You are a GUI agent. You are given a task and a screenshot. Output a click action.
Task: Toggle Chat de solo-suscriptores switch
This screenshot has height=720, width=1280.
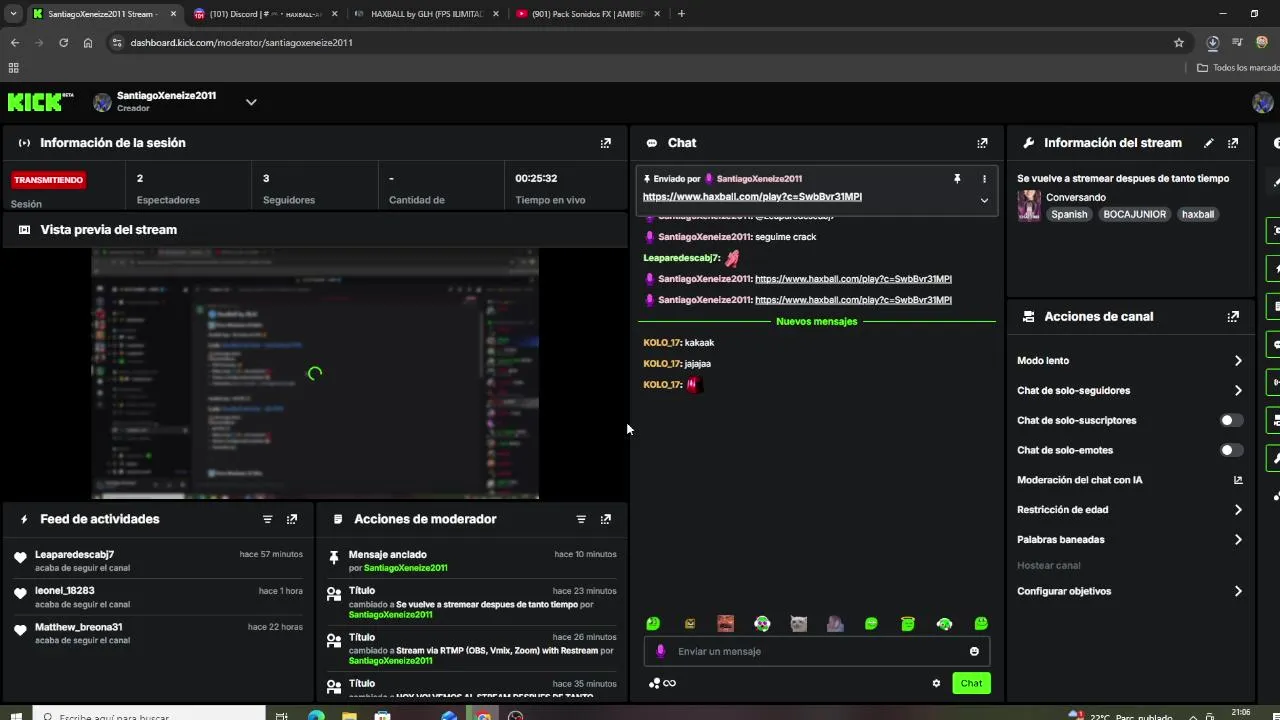pos(1232,421)
